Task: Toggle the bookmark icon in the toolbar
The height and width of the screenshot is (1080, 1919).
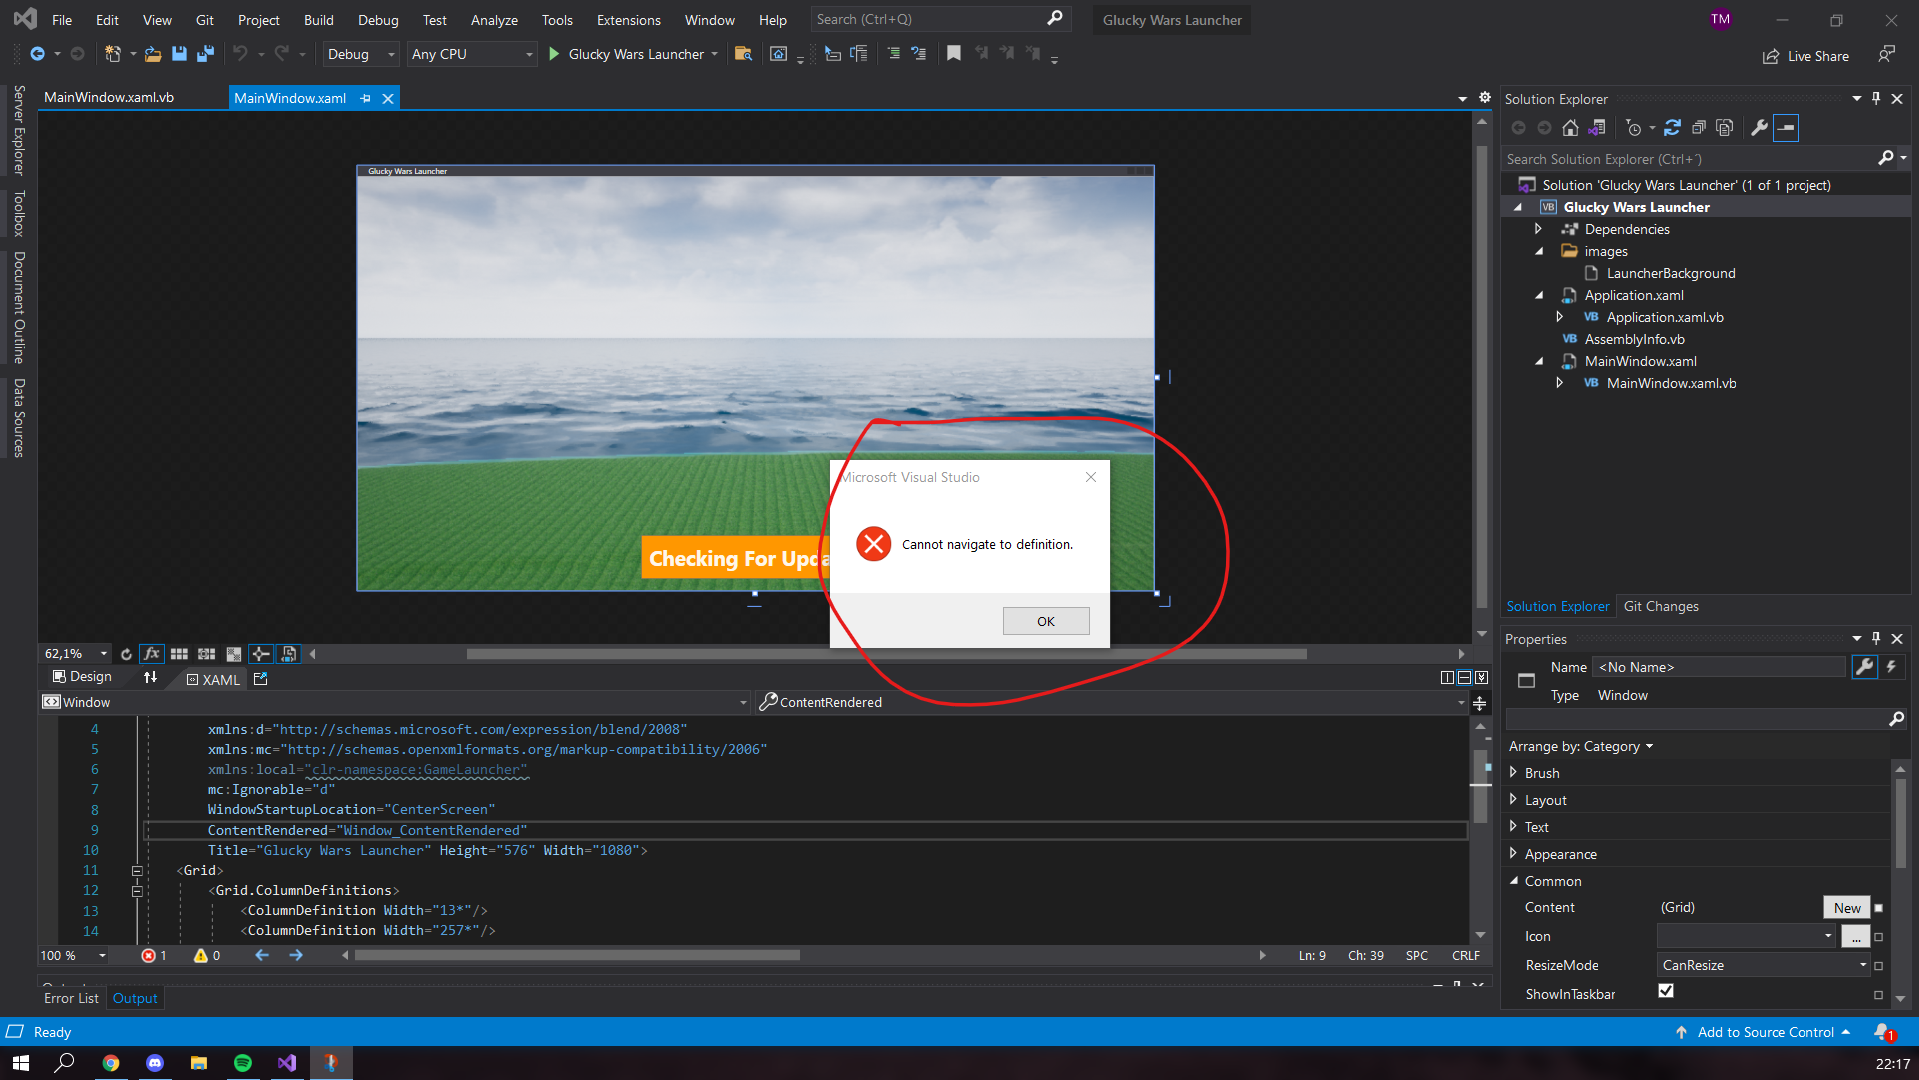Action: point(954,54)
